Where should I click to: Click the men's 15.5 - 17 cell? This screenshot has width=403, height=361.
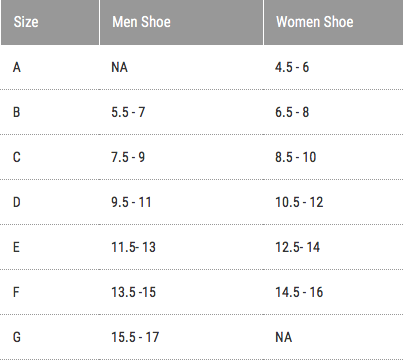tap(135, 337)
